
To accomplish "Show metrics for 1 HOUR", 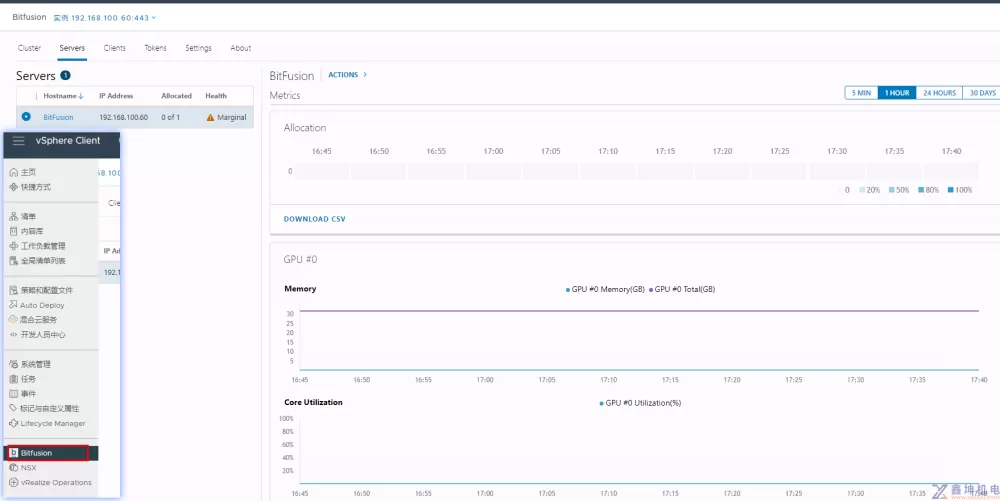I will tap(897, 93).
